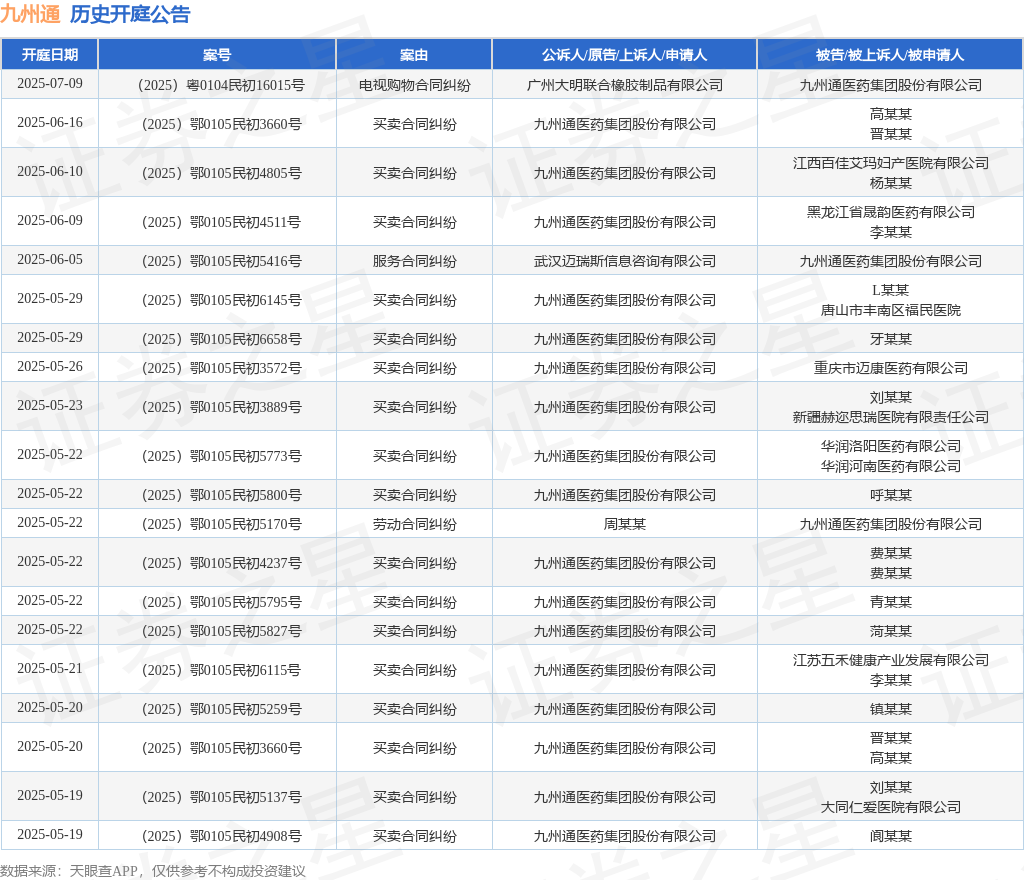
Task: Select case number "(2025)鄂0105民初4237号"
Action: 221,563
